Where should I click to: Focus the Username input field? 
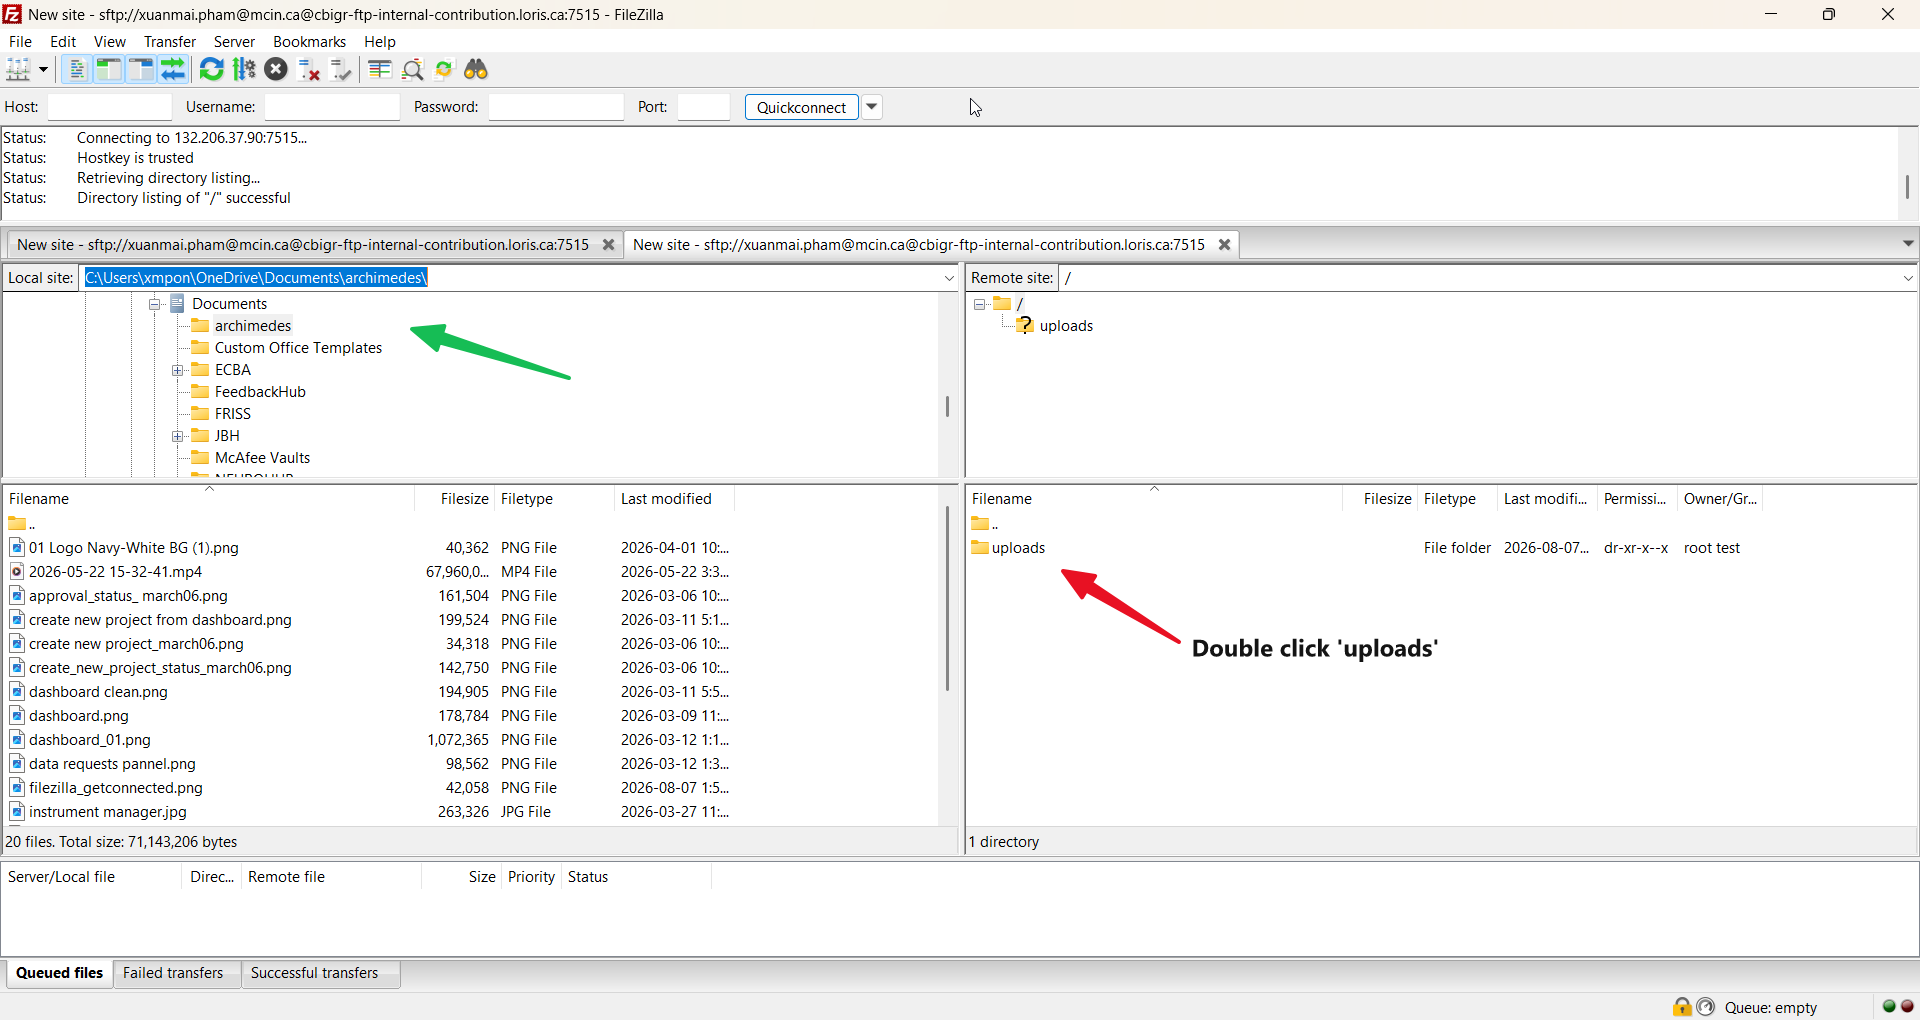(332, 107)
